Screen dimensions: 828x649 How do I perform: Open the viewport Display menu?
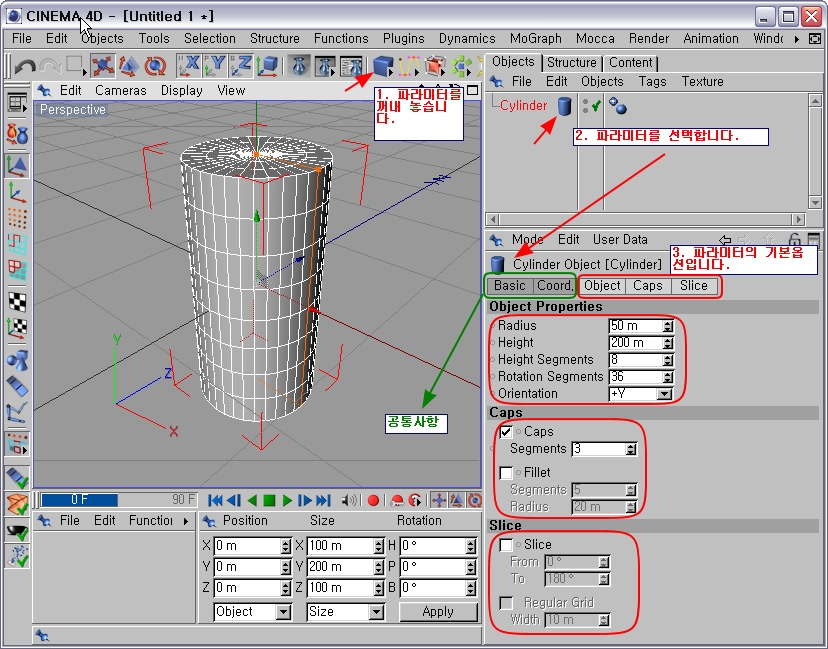pos(182,90)
